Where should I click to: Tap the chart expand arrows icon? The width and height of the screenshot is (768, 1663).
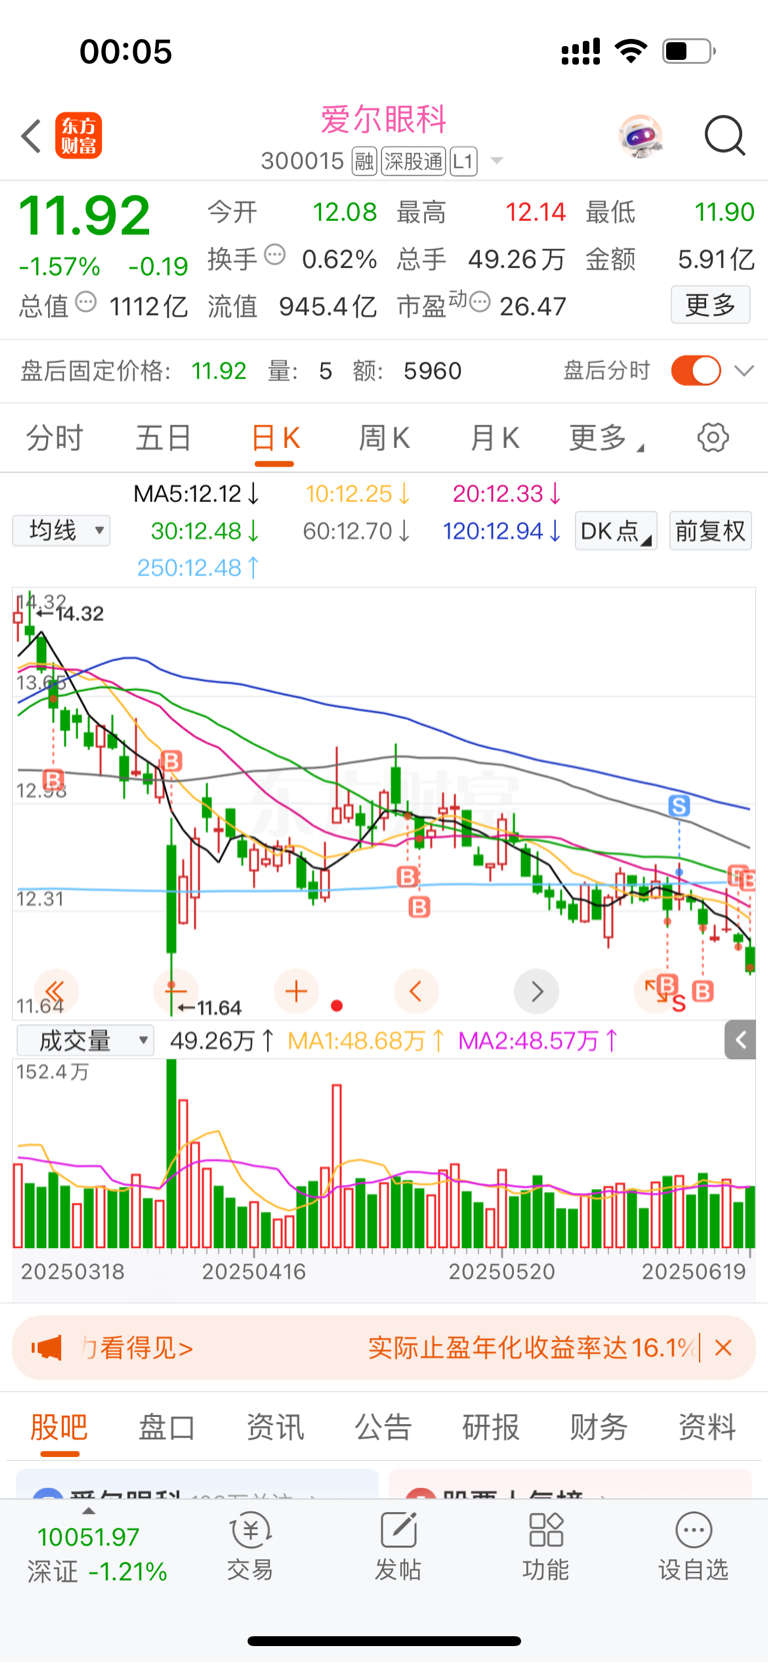tap(656, 991)
